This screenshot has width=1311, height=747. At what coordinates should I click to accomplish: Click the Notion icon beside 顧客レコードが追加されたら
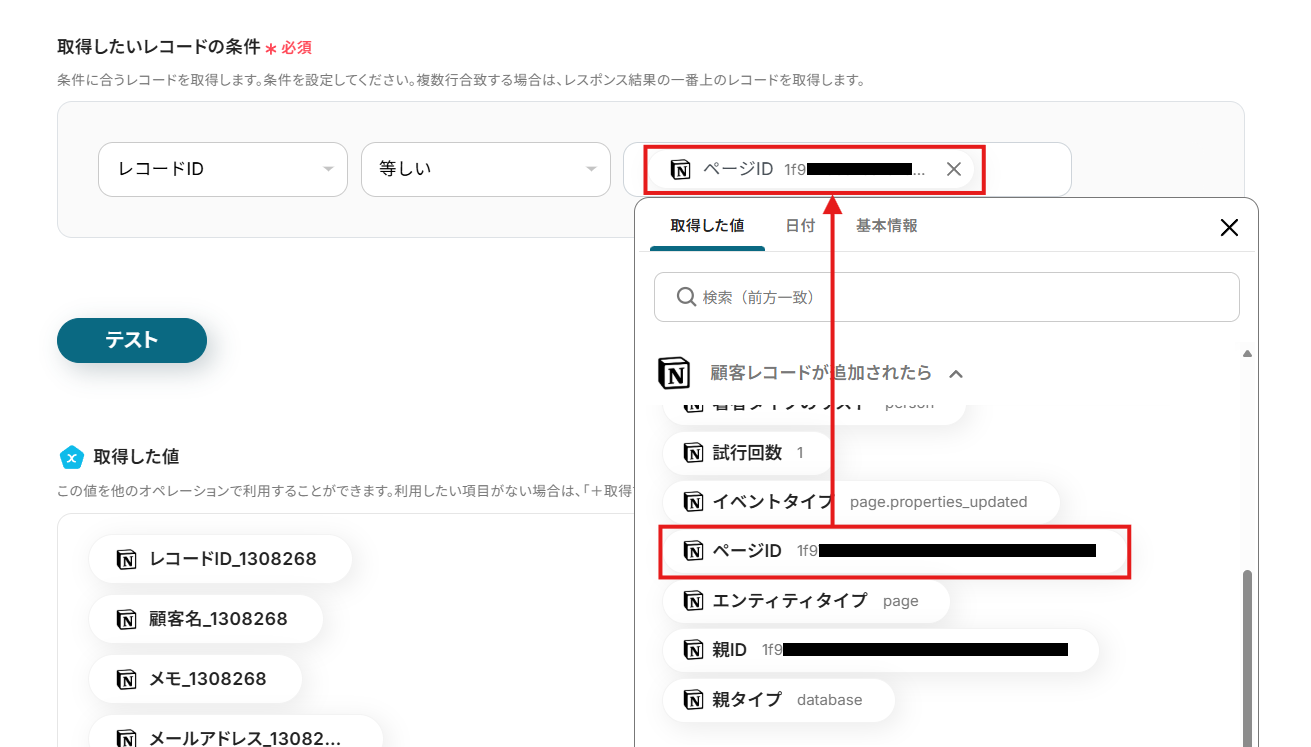pos(675,373)
